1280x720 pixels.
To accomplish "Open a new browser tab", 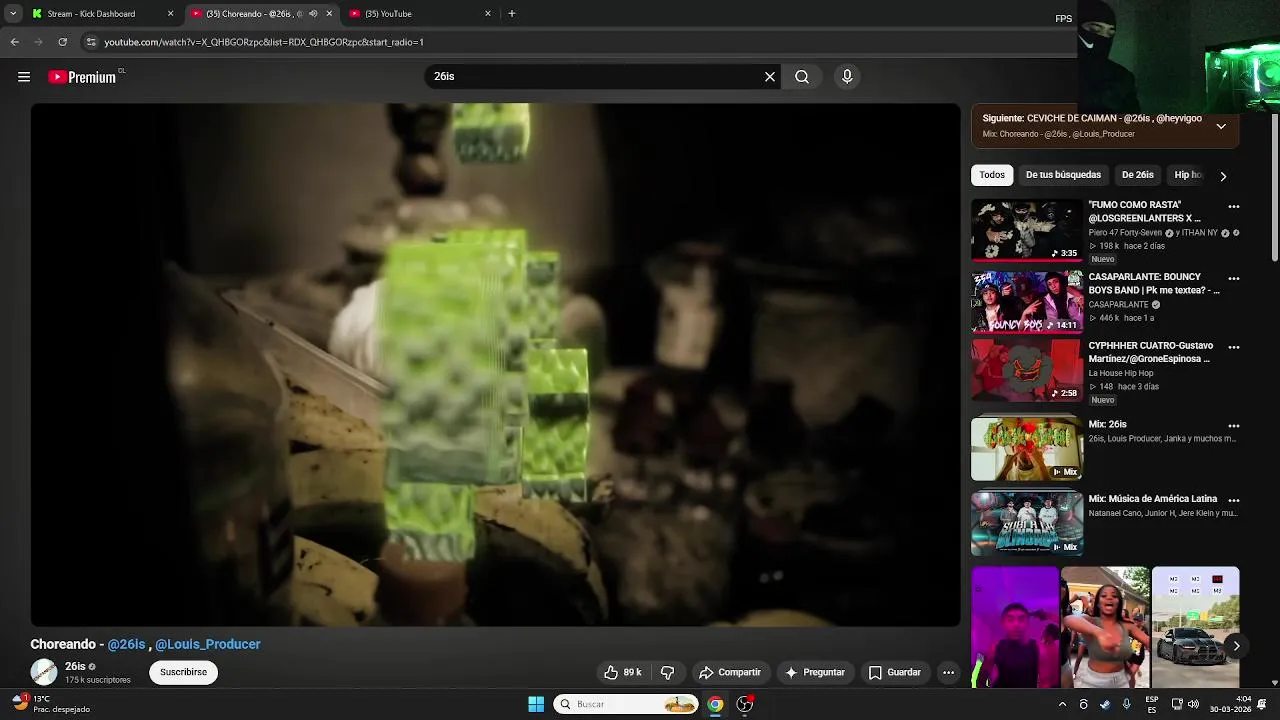I will pos(512,14).
